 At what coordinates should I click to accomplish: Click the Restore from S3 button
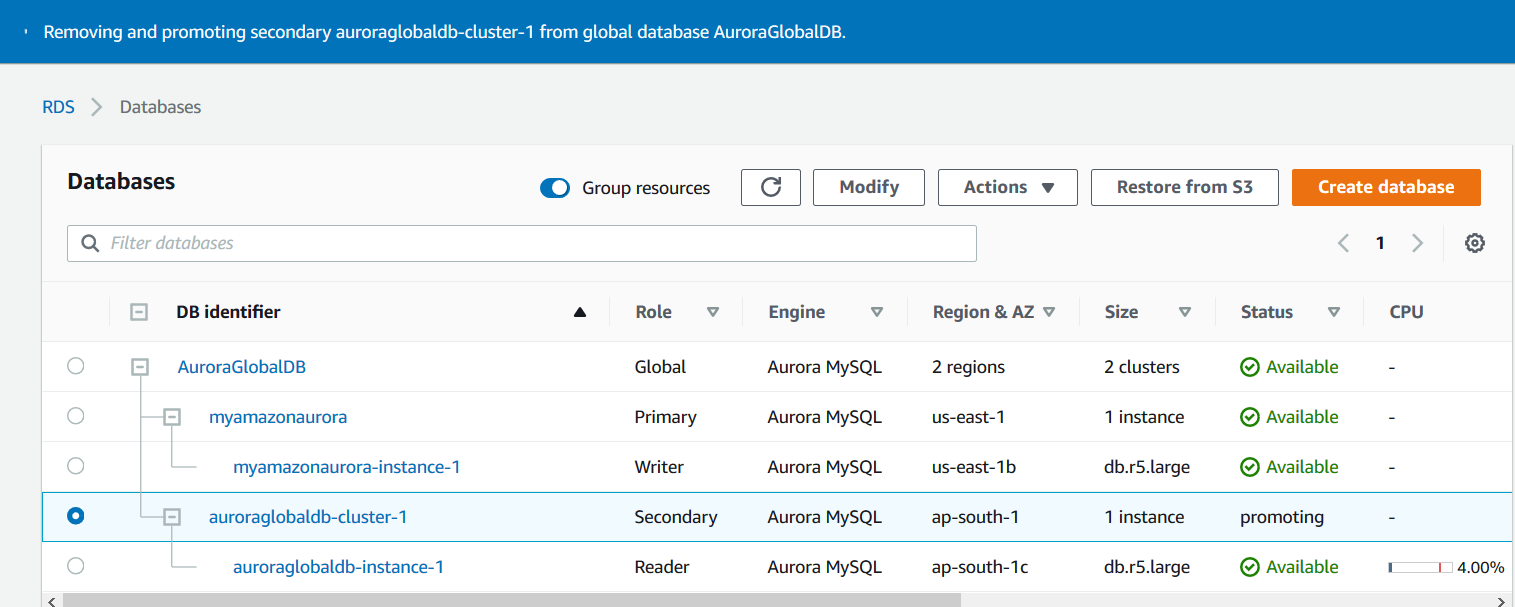point(1184,187)
